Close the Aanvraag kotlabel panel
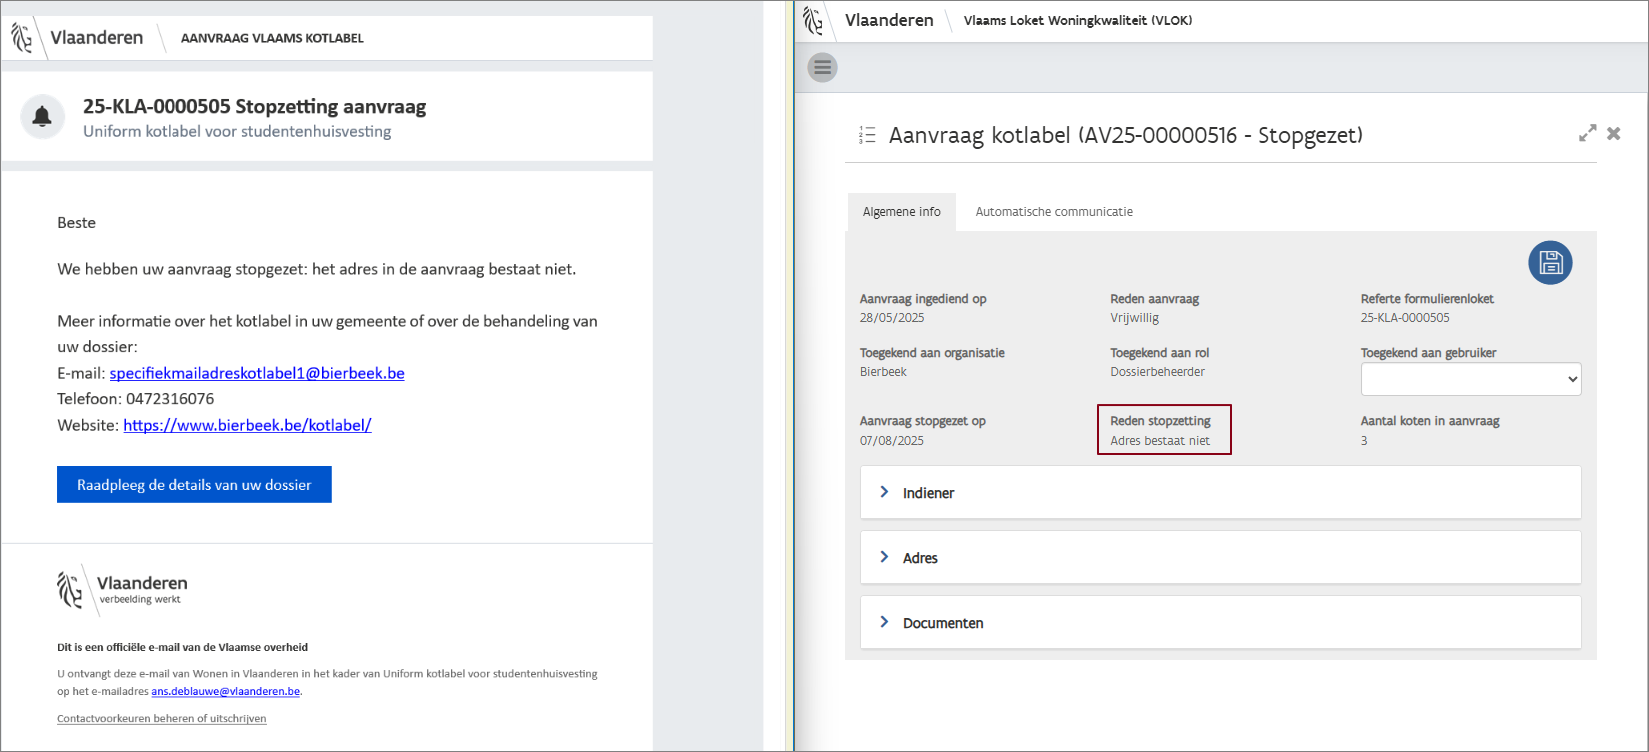The height and width of the screenshot is (752, 1649). click(x=1613, y=133)
